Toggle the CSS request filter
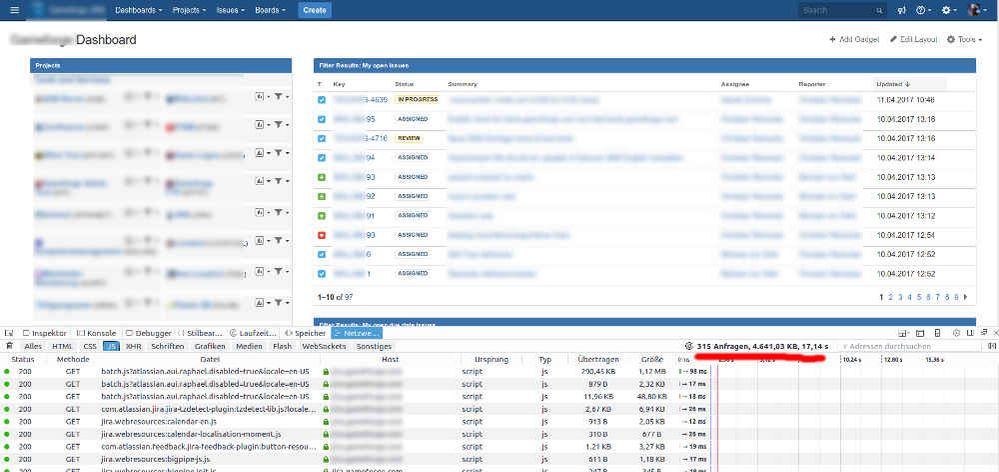The width and height of the screenshot is (999, 472). tap(90, 347)
